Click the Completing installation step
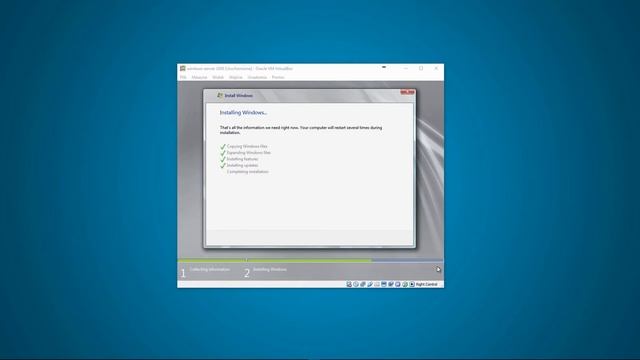Viewport: 640px width, 360px height. (248, 172)
